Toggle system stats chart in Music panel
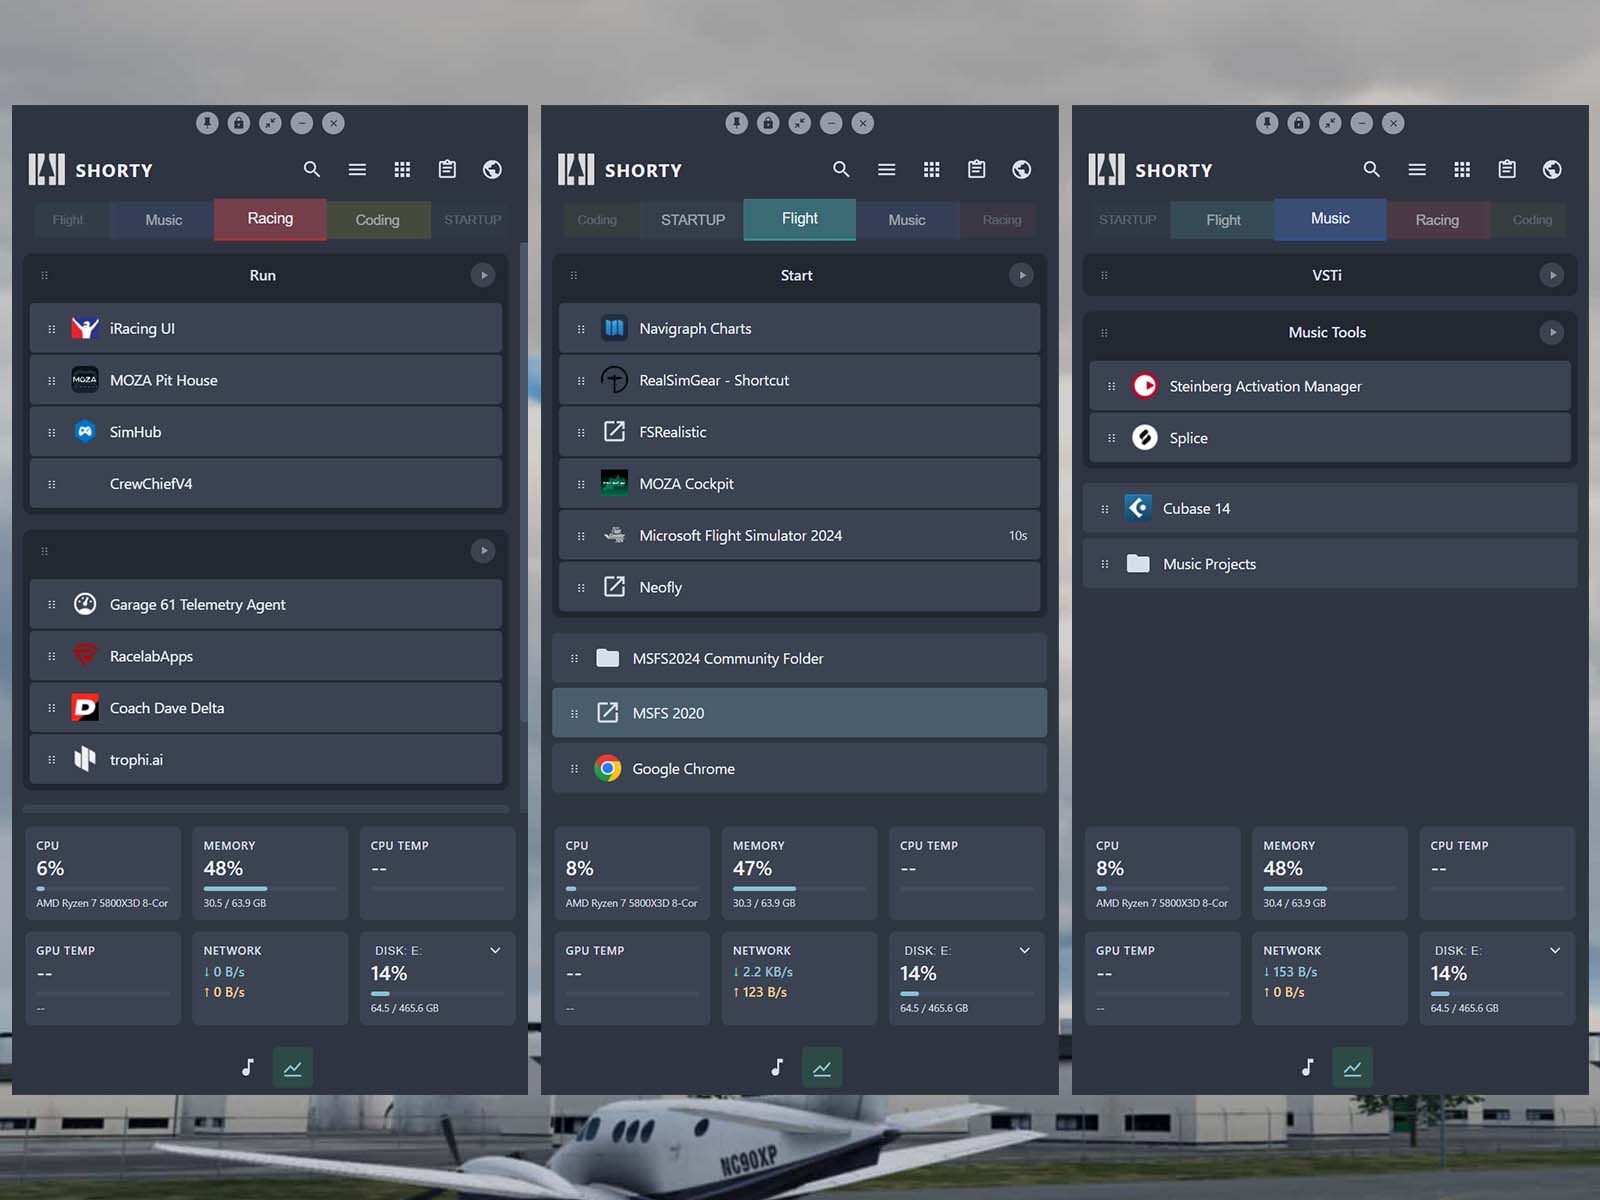This screenshot has height=1200, width=1600. [x=1352, y=1068]
